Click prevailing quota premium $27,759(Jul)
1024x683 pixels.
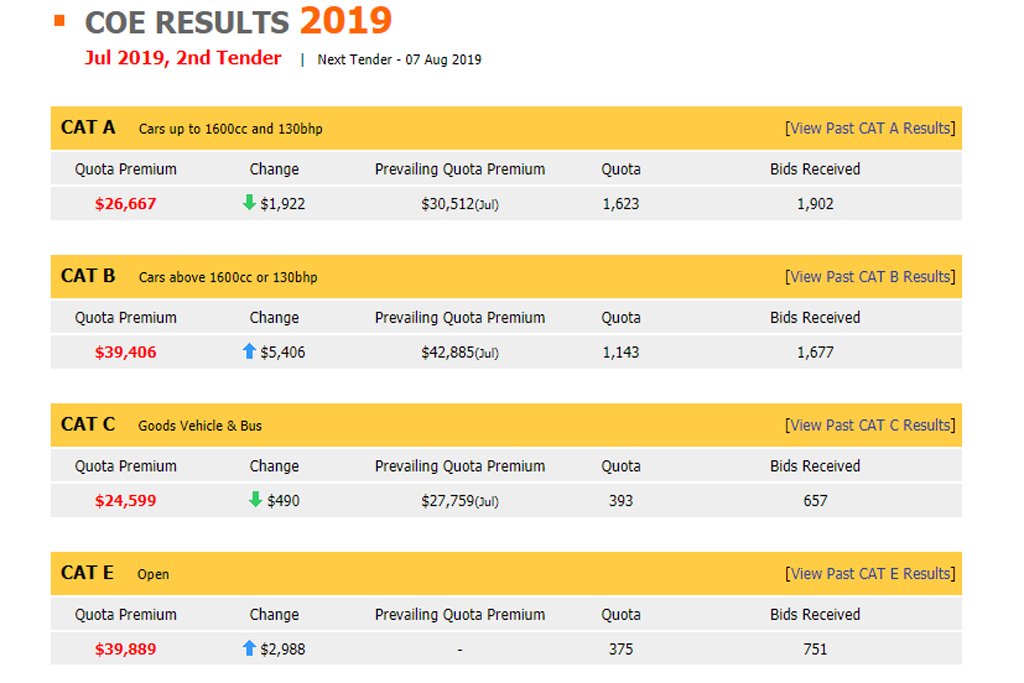[x=460, y=501]
